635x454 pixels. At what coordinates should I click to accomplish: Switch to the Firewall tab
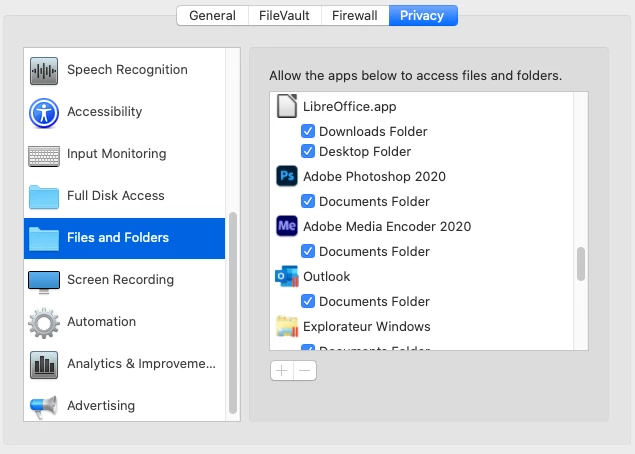tap(355, 15)
